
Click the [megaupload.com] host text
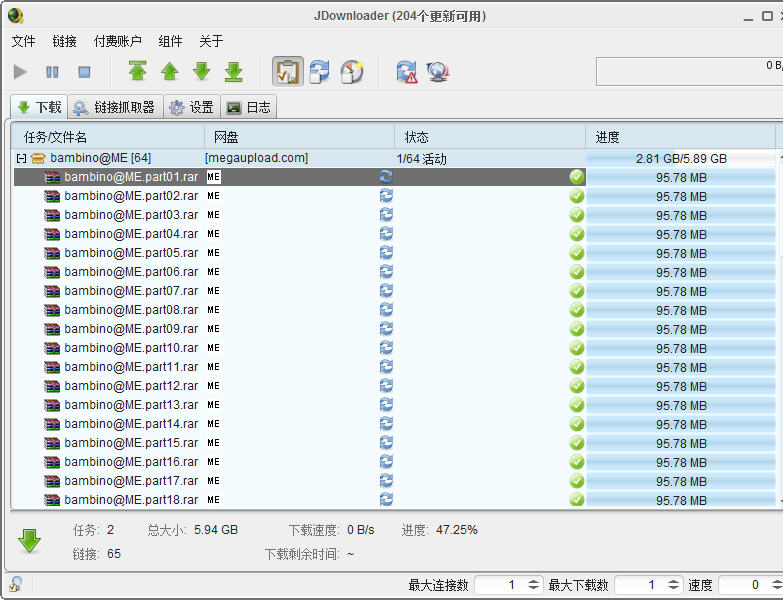pyautogui.click(x=256, y=158)
